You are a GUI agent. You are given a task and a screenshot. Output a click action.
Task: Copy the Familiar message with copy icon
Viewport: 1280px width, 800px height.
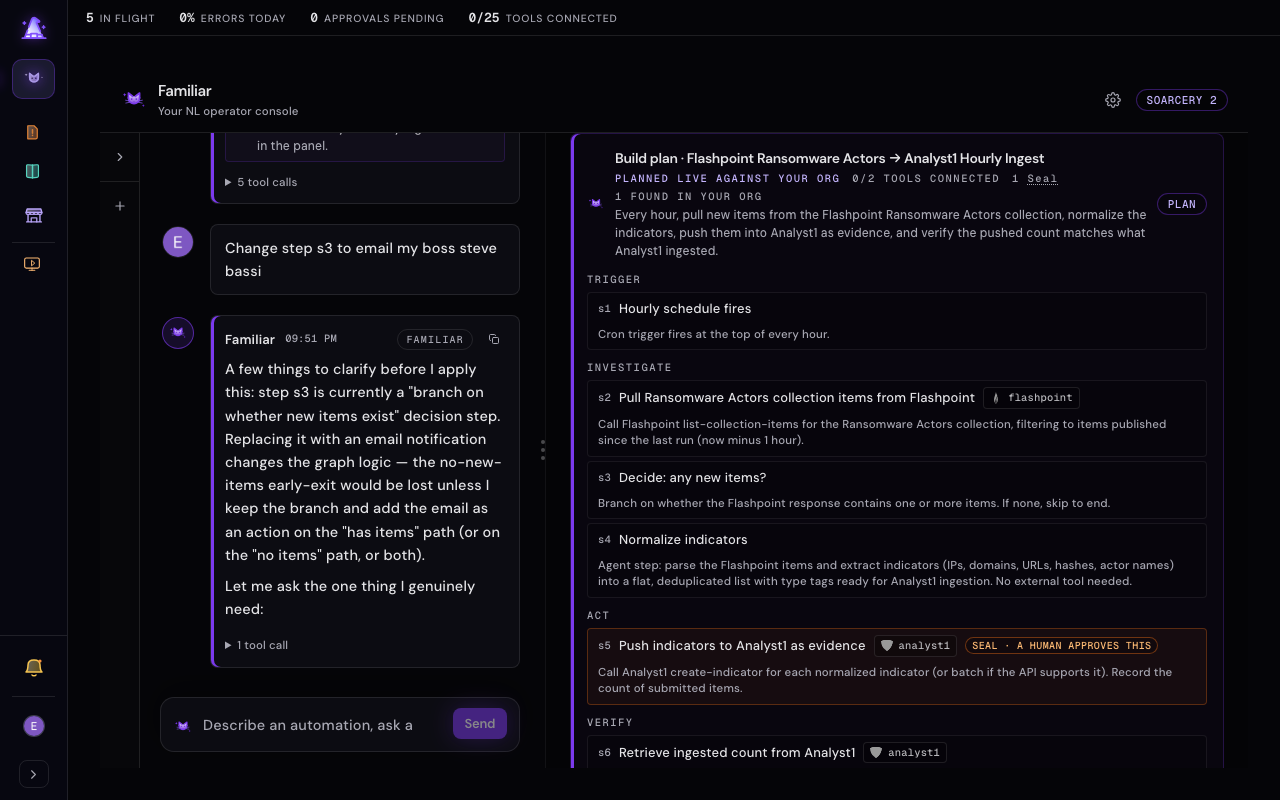494,340
